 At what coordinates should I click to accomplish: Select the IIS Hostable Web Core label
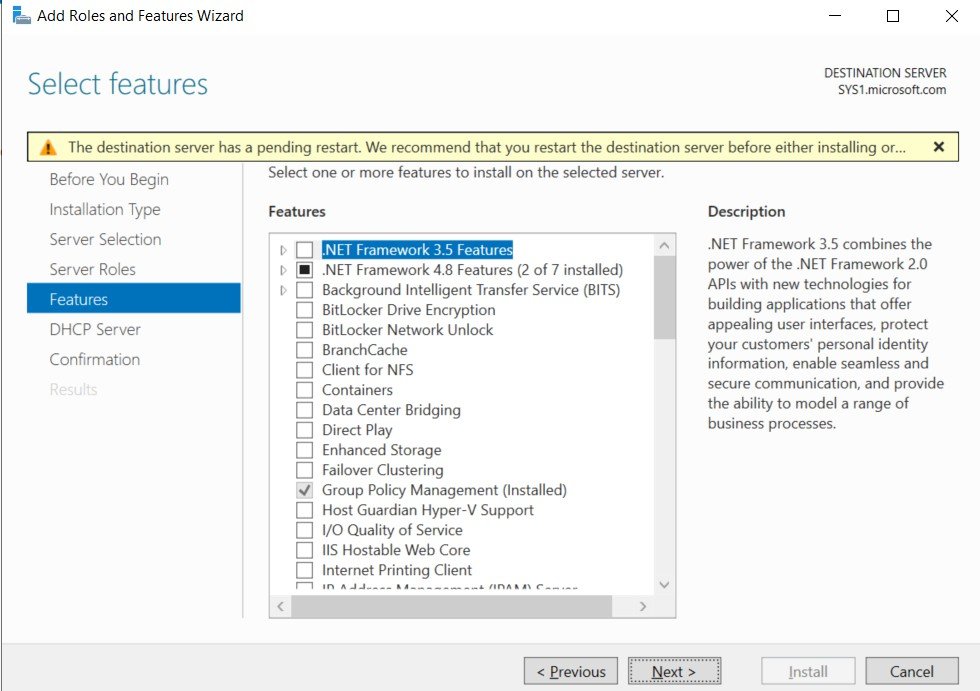click(396, 550)
